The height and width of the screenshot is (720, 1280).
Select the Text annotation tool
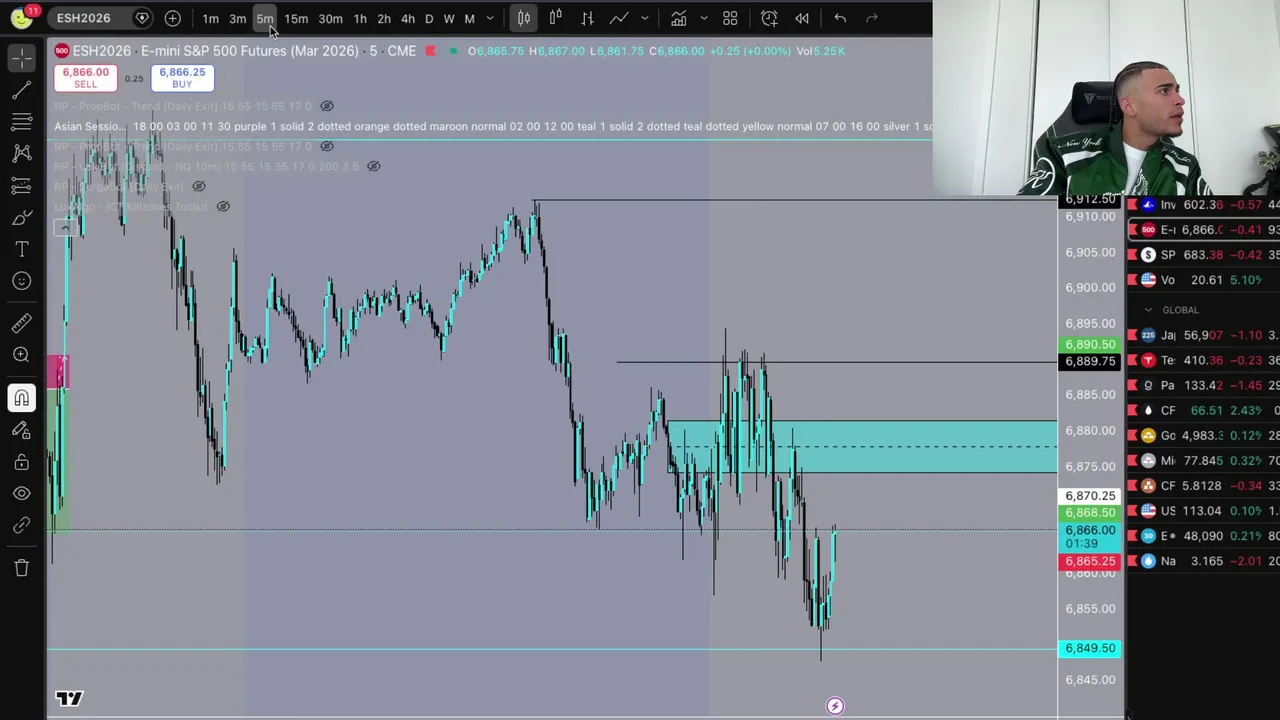[x=21, y=249]
